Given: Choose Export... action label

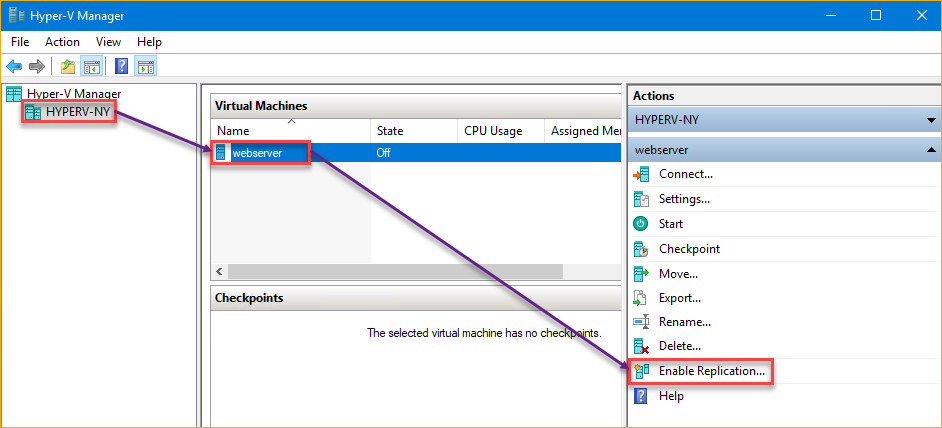Looking at the screenshot, I should click(680, 298).
